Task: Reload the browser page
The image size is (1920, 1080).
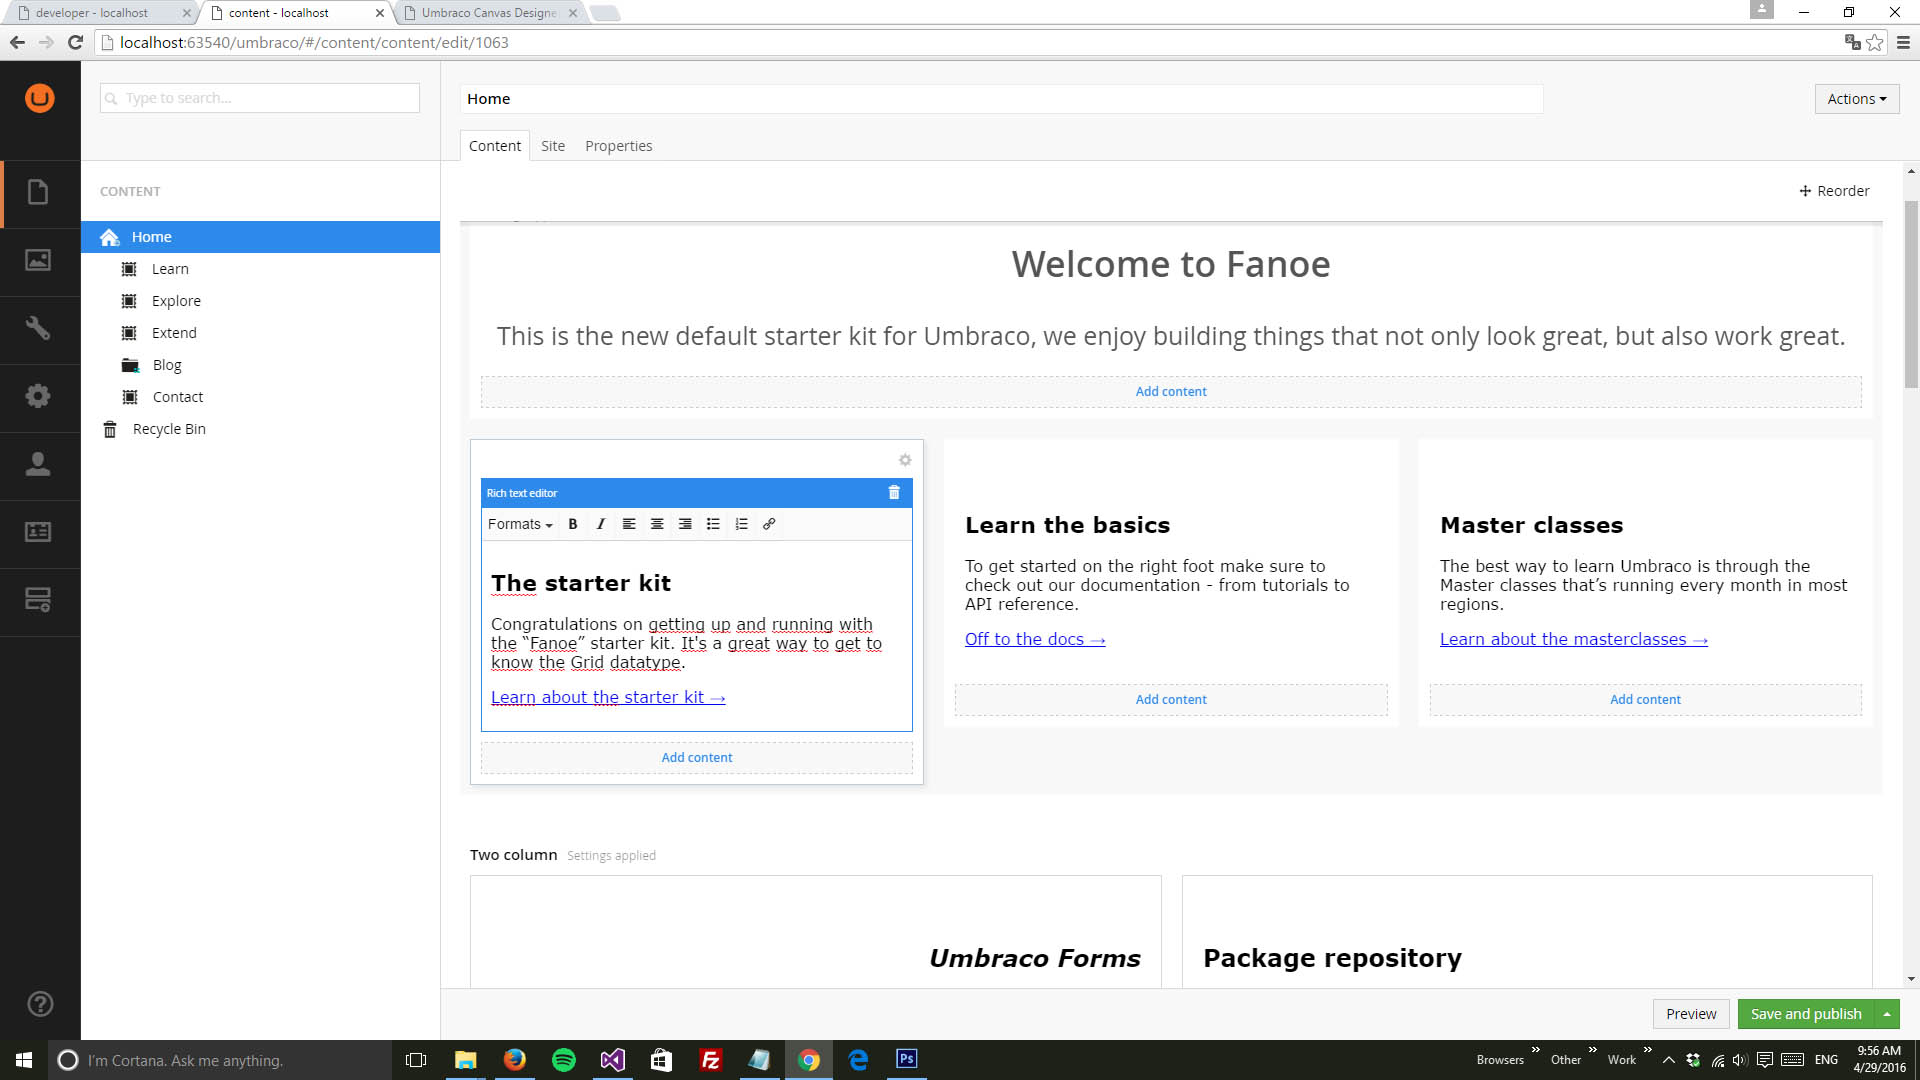Action: coord(75,42)
